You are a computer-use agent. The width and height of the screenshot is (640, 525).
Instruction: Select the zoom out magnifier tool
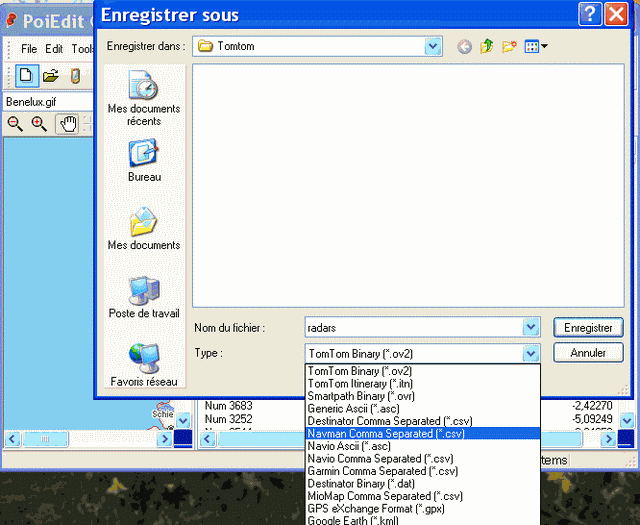(15, 124)
